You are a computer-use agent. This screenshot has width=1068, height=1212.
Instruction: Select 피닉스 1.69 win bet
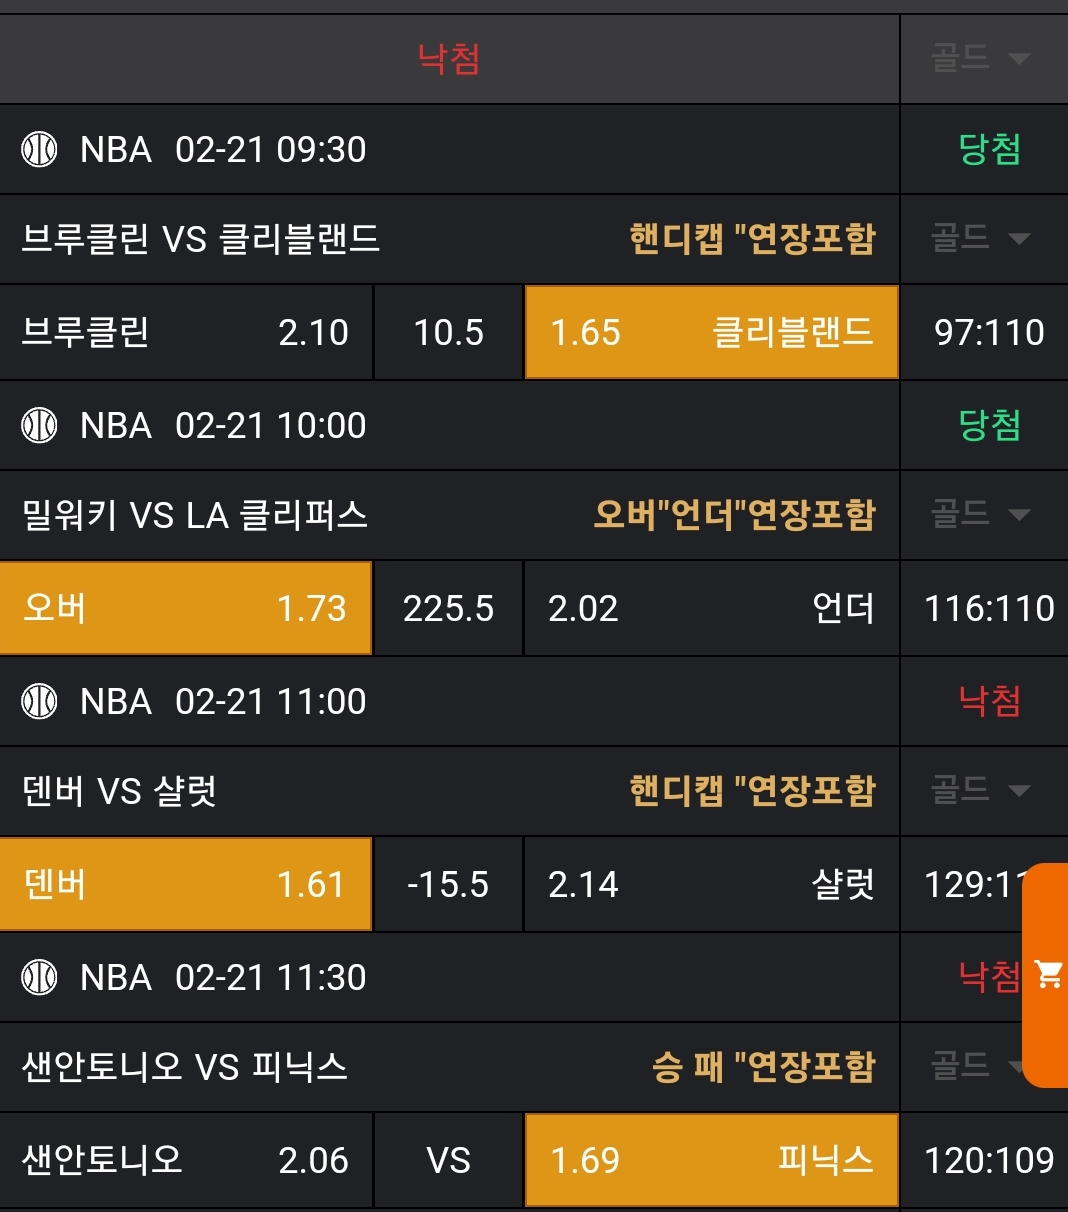point(711,1160)
